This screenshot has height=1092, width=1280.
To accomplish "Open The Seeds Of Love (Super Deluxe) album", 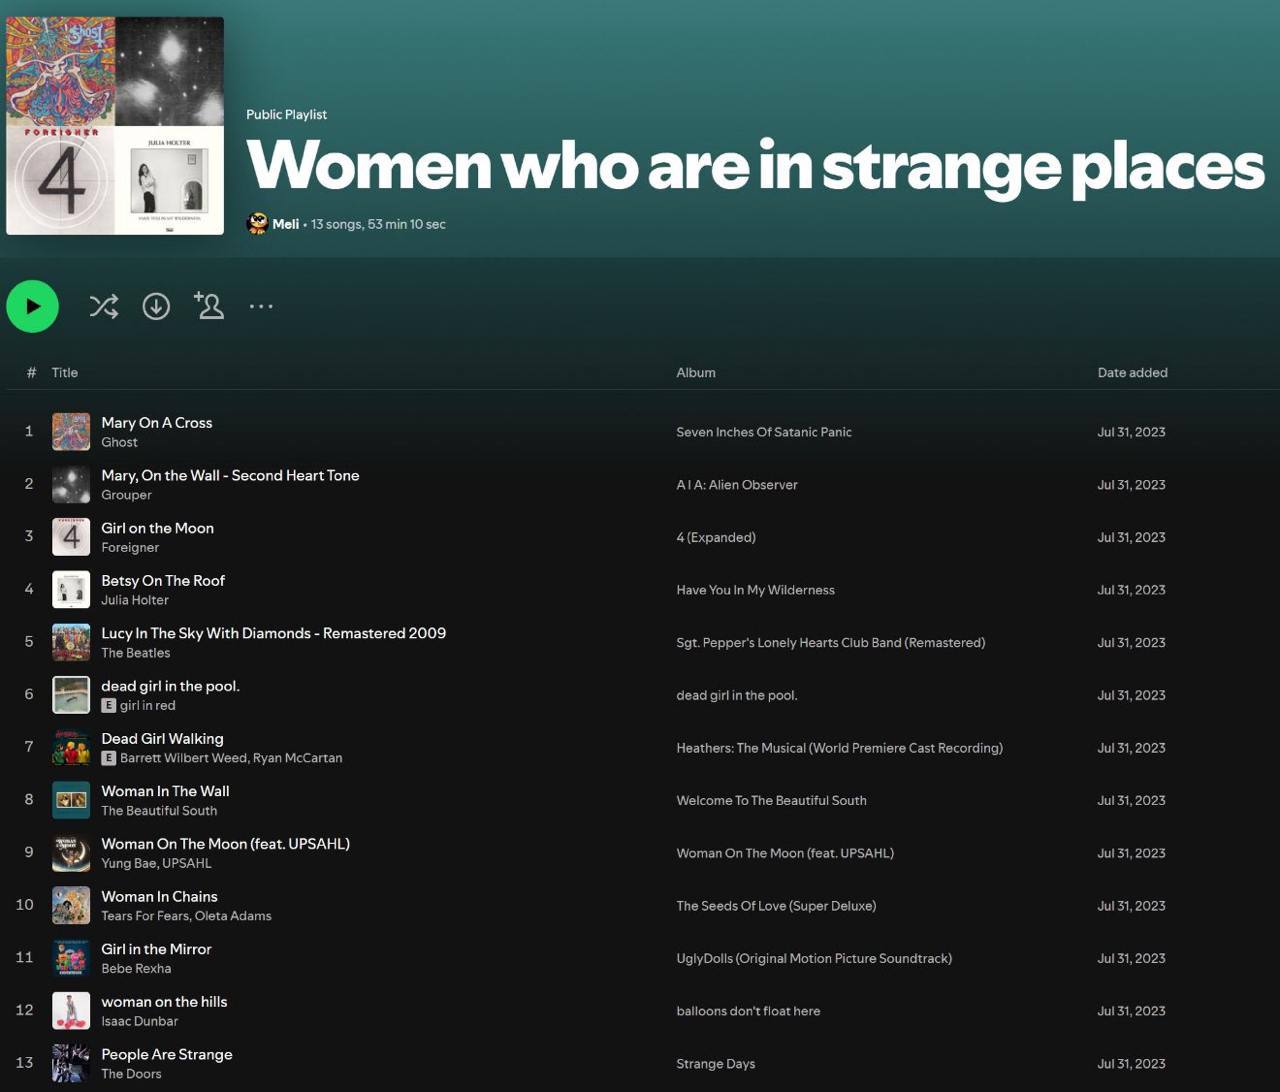I will 776,906.
